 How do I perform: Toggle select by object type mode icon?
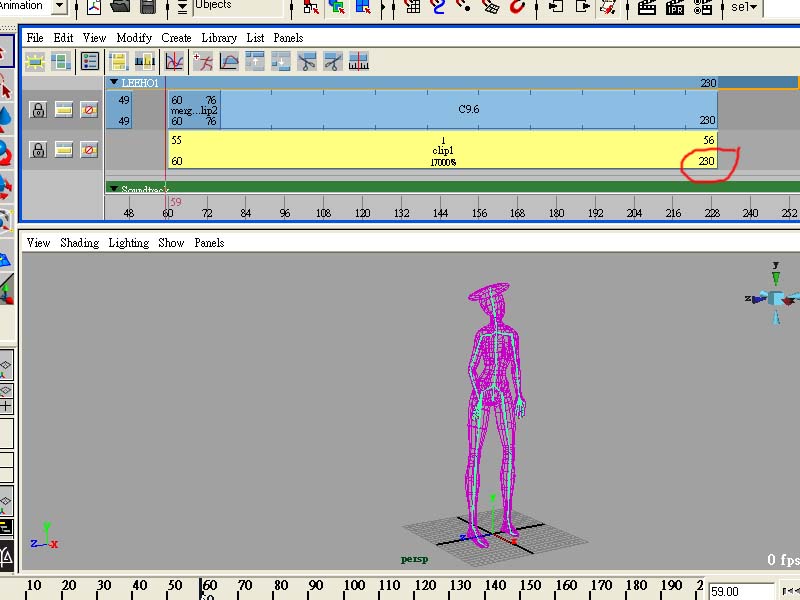(337, 7)
